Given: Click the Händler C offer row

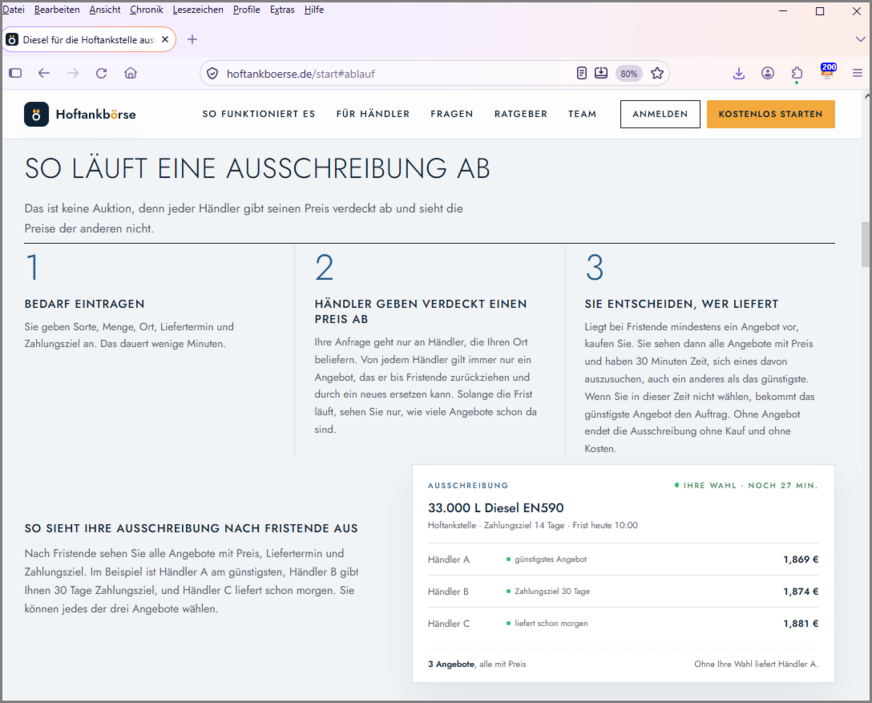Looking at the screenshot, I should [623, 623].
